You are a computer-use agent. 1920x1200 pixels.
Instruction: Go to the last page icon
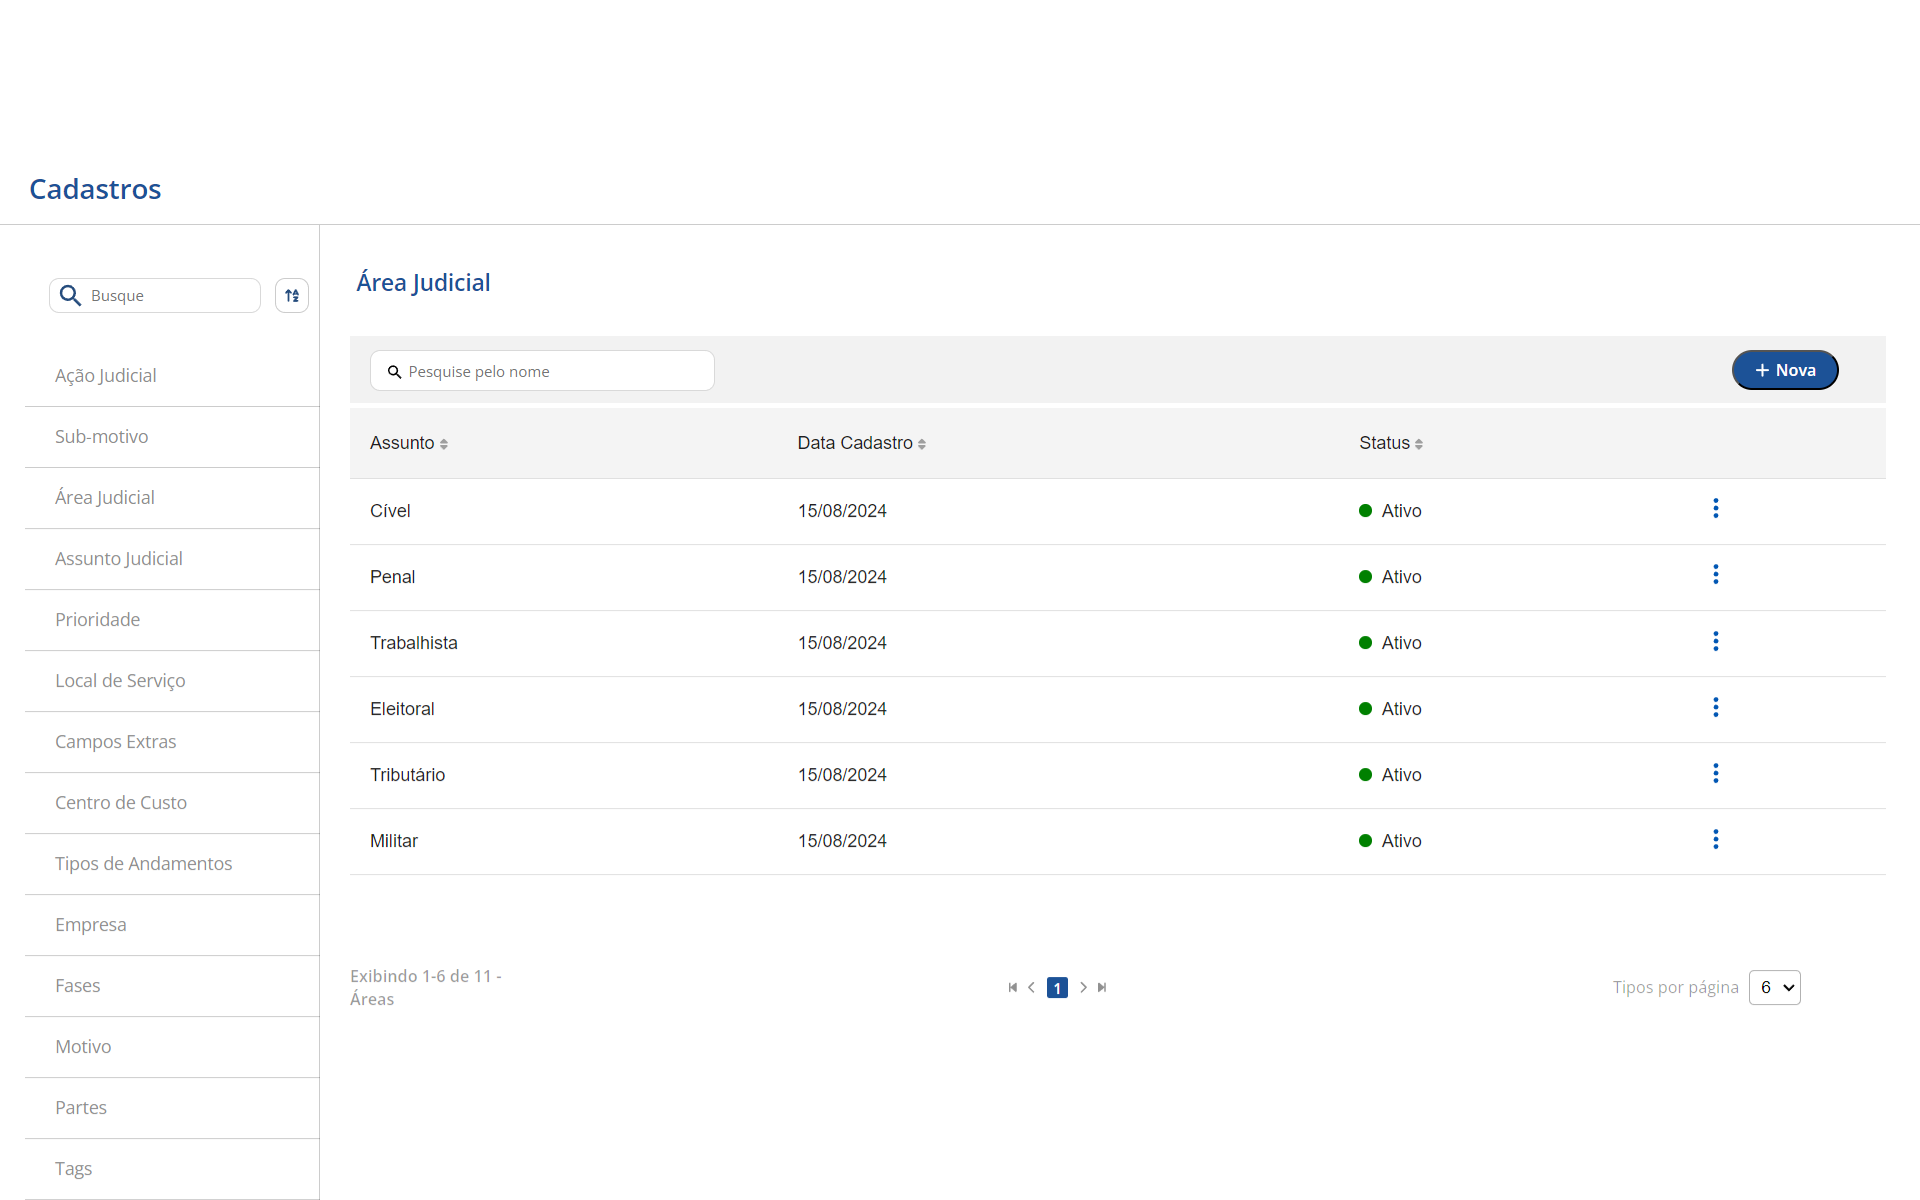[x=1102, y=987]
